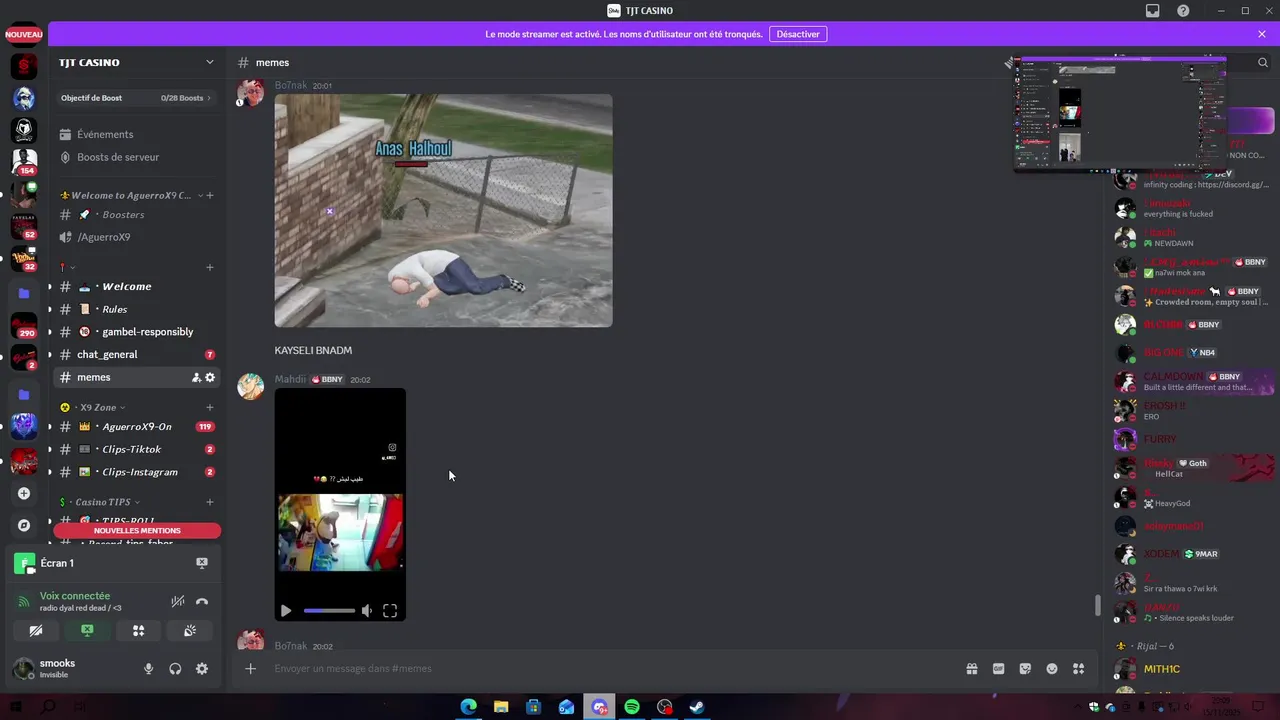Add channel to X9 Zone category
This screenshot has height=720, width=1280.
(x=209, y=407)
